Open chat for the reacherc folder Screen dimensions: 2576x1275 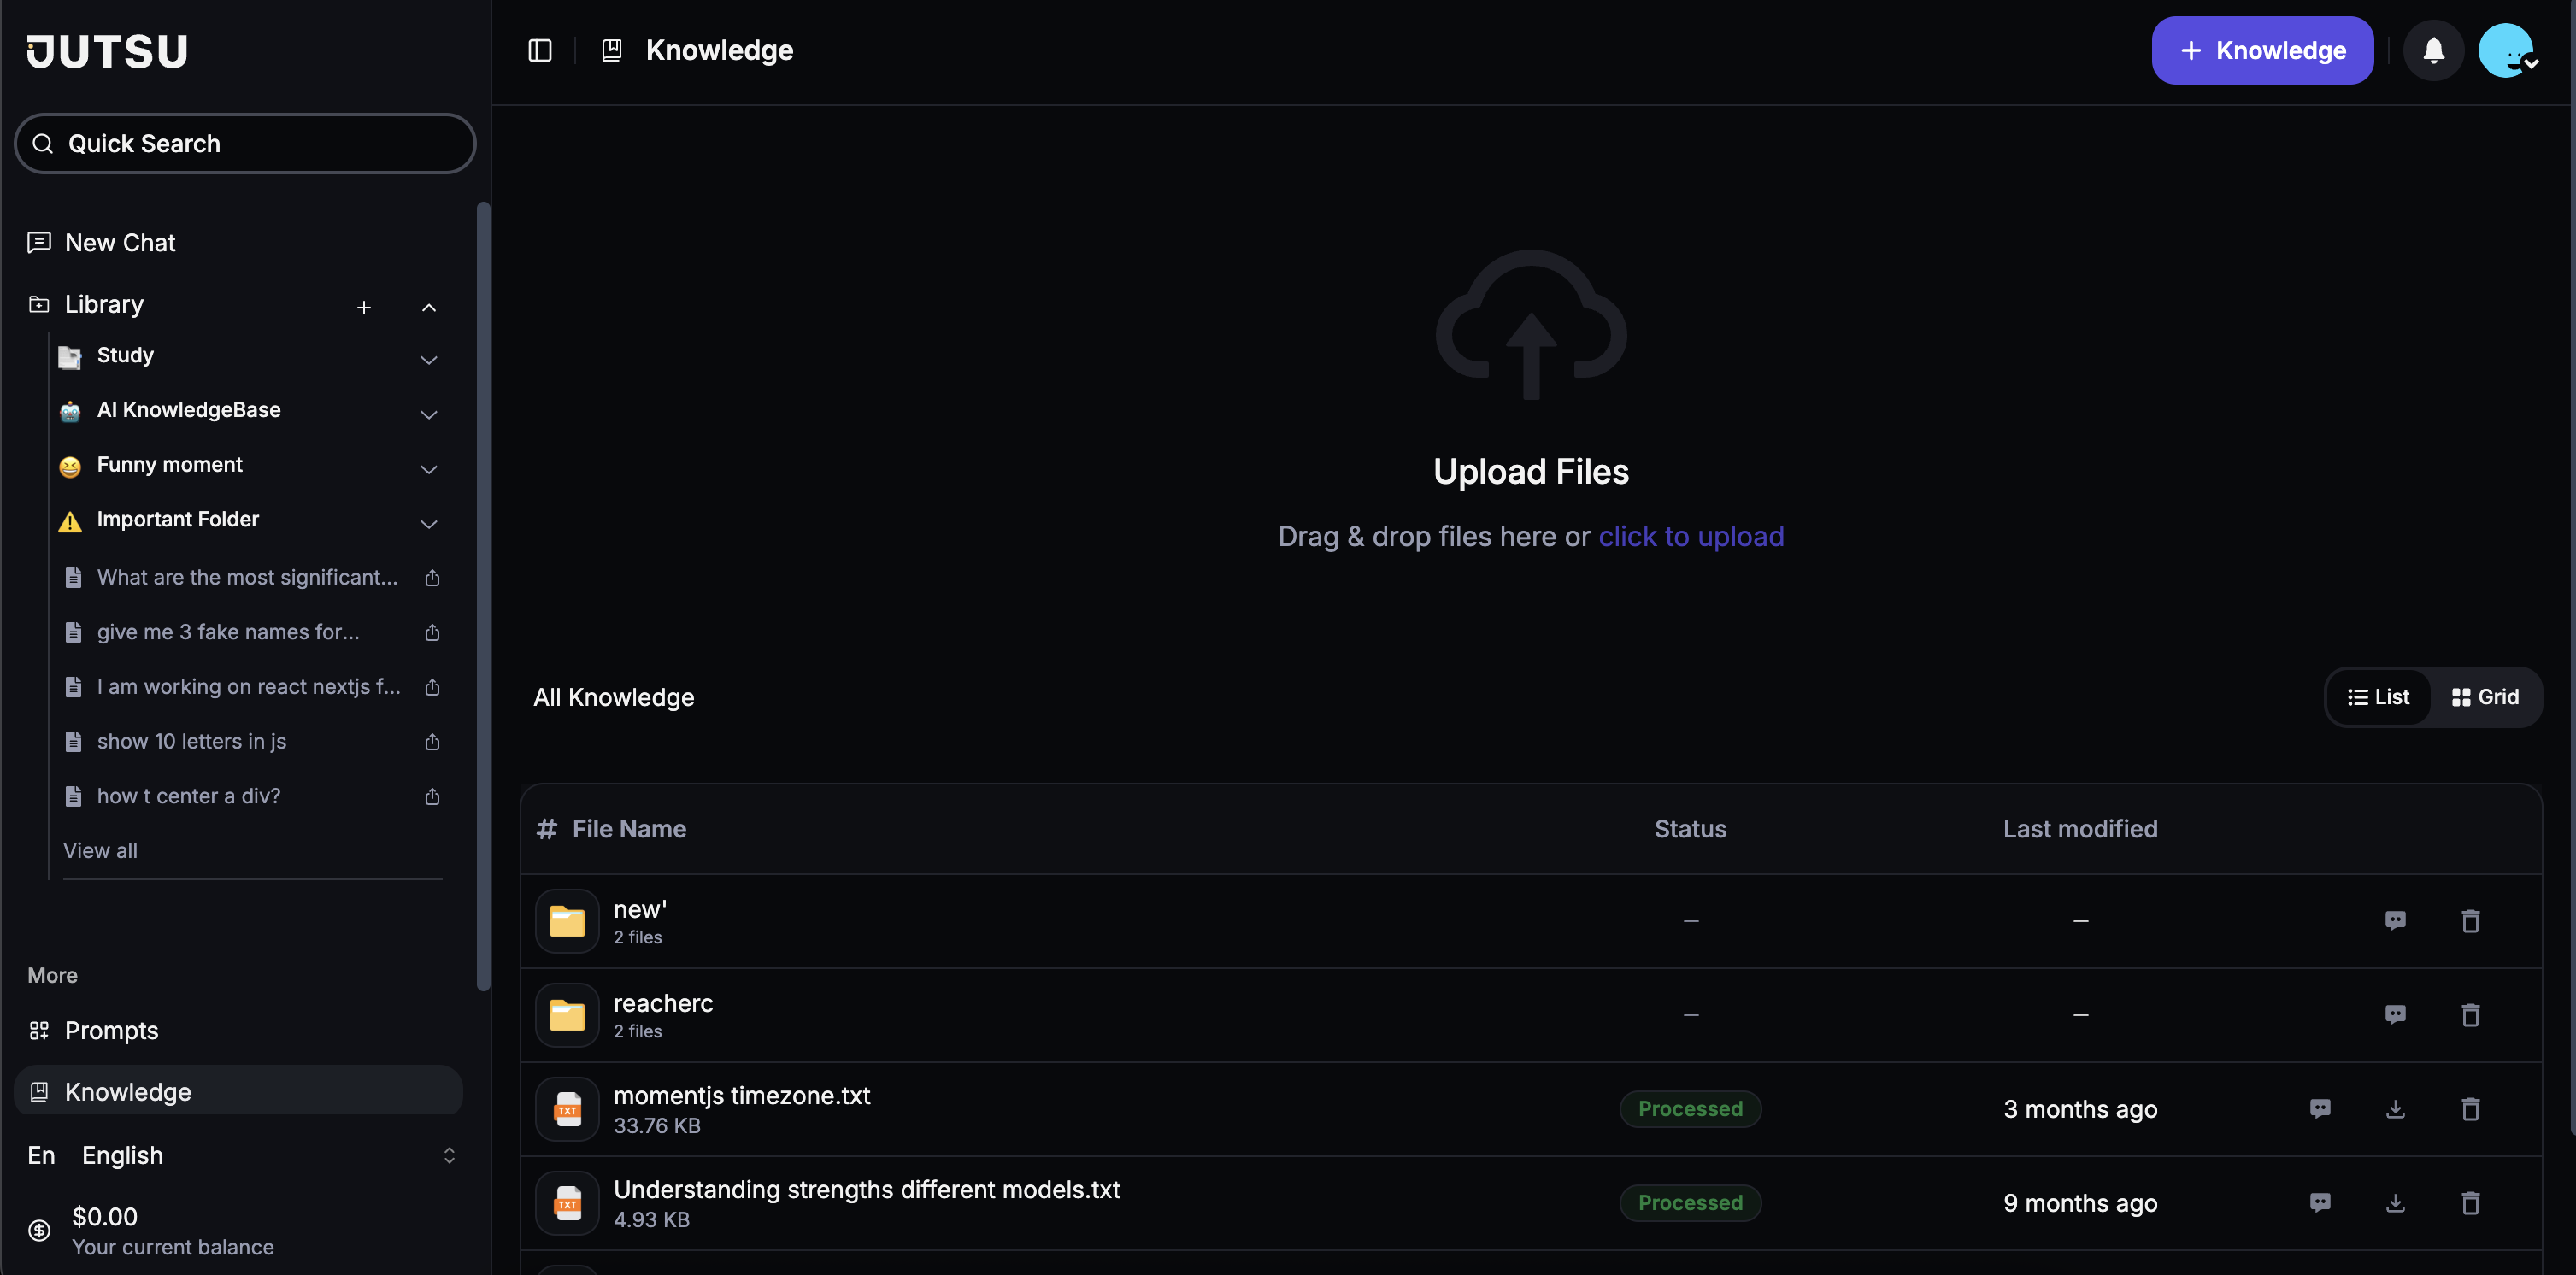coord(2395,1015)
